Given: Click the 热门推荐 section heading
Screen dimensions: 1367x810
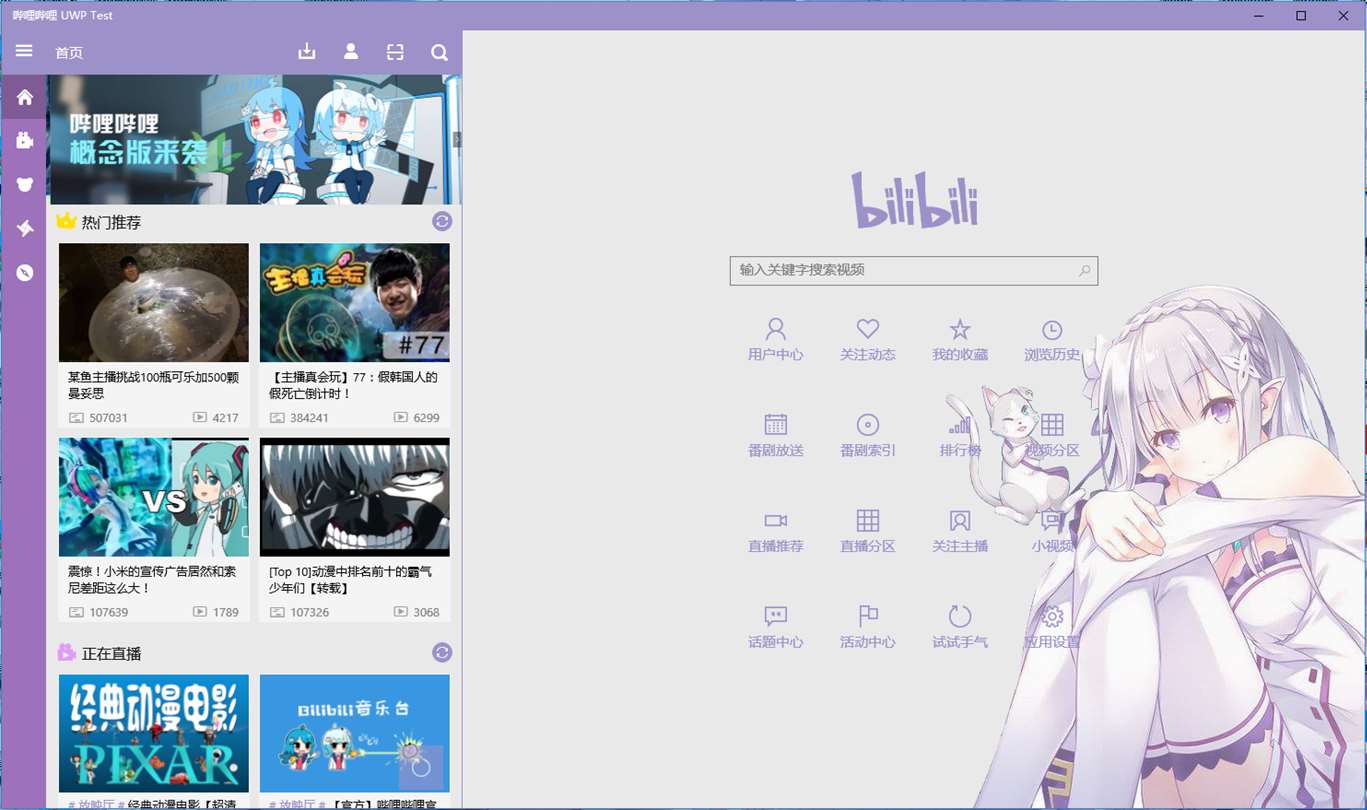Looking at the screenshot, I should coord(111,222).
